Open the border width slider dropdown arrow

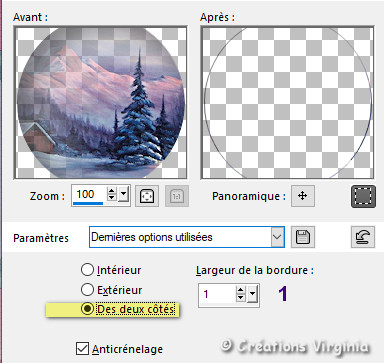coord(252,294)
